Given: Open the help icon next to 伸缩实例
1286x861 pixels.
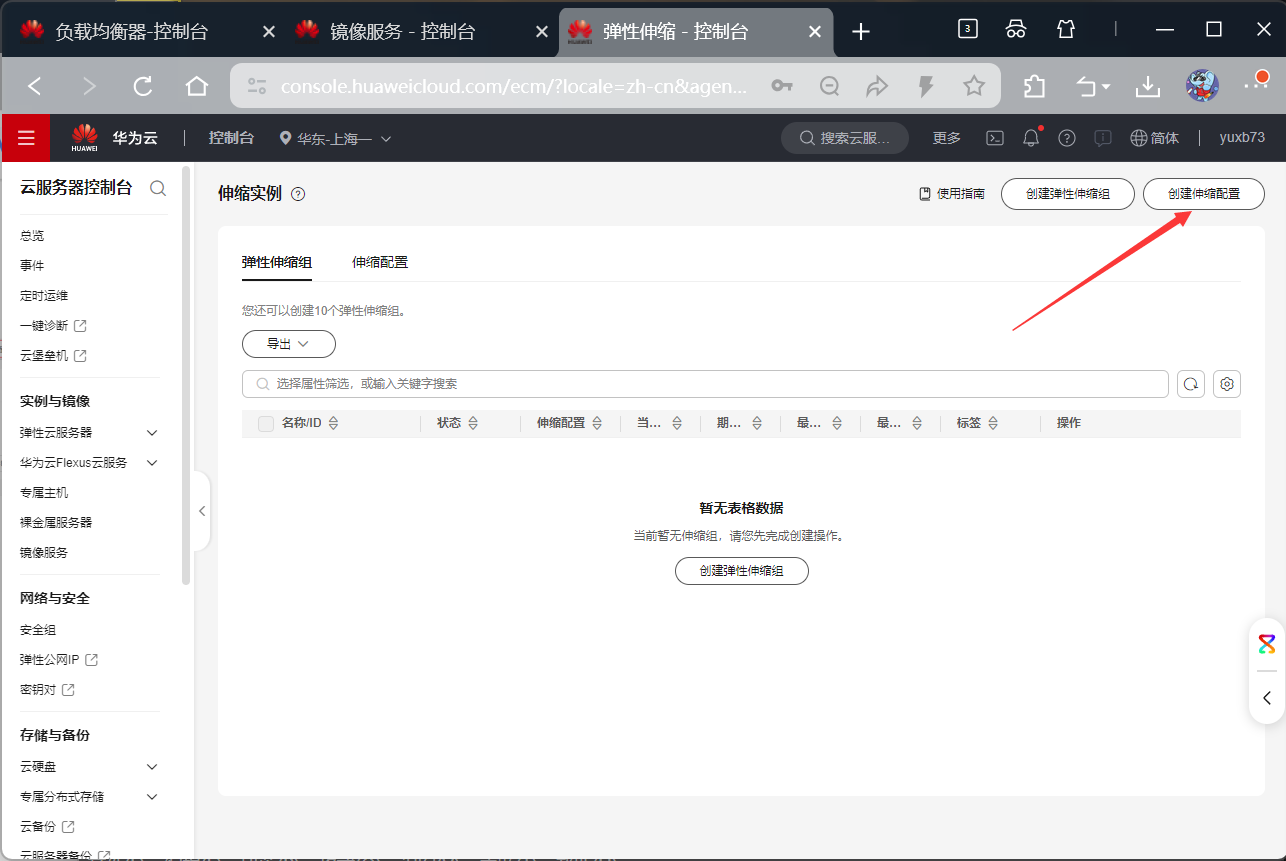Looking at the screenshot, I should tap(298, 194).
